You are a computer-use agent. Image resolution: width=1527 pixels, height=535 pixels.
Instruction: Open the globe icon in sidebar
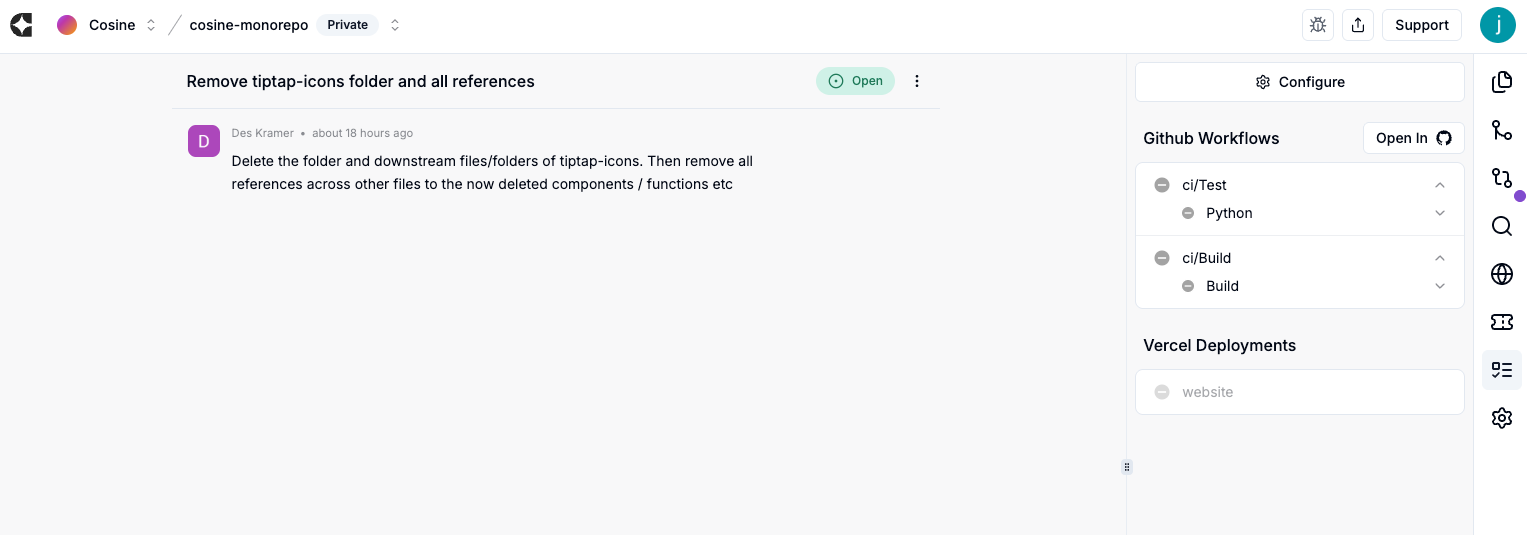pos(1501,274)
